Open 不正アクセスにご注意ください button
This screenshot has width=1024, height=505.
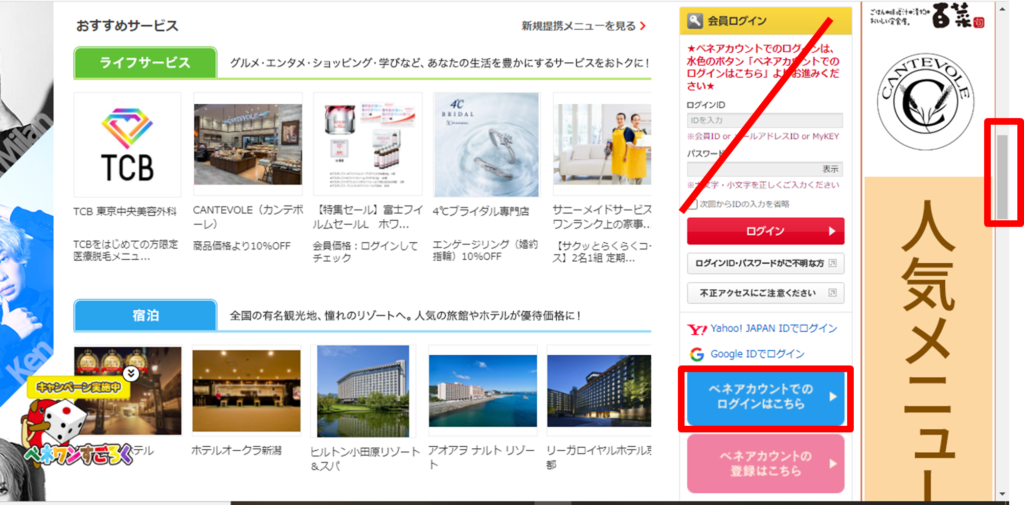(765, 293)
